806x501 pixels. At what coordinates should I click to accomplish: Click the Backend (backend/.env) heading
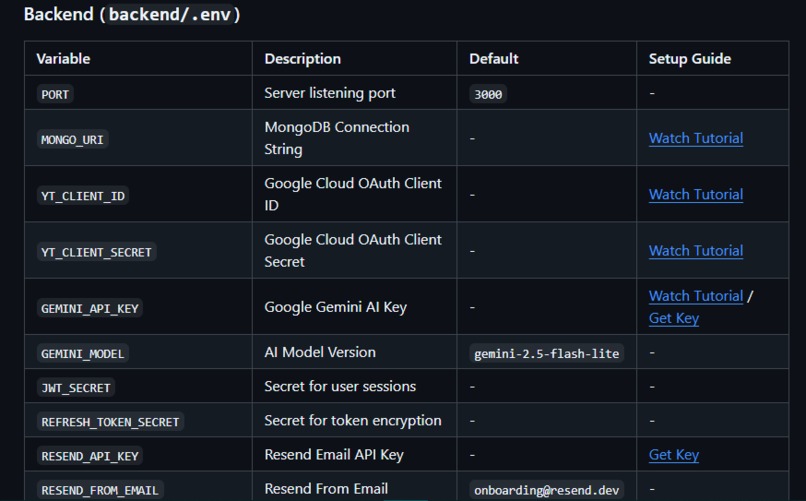coord(132,14)
